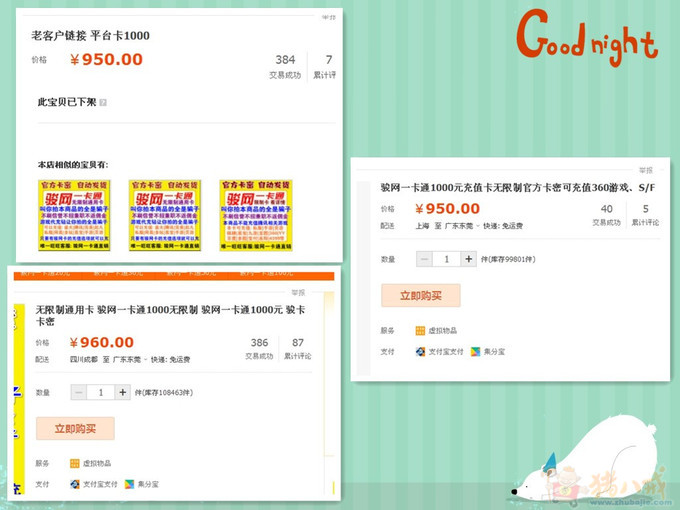Screen dimensions: 680x510
Task: Click the 集分宝 icon in ¥950 listing
Action: click(x=476, y=352)
